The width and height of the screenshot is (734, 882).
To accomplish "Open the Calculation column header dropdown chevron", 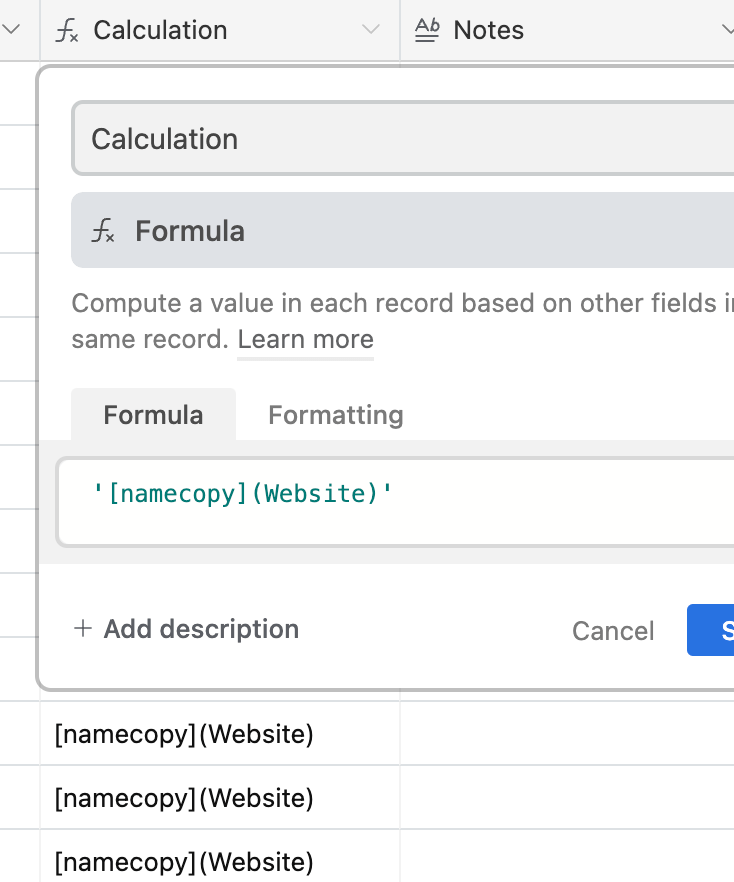I will tap(369, 30).
